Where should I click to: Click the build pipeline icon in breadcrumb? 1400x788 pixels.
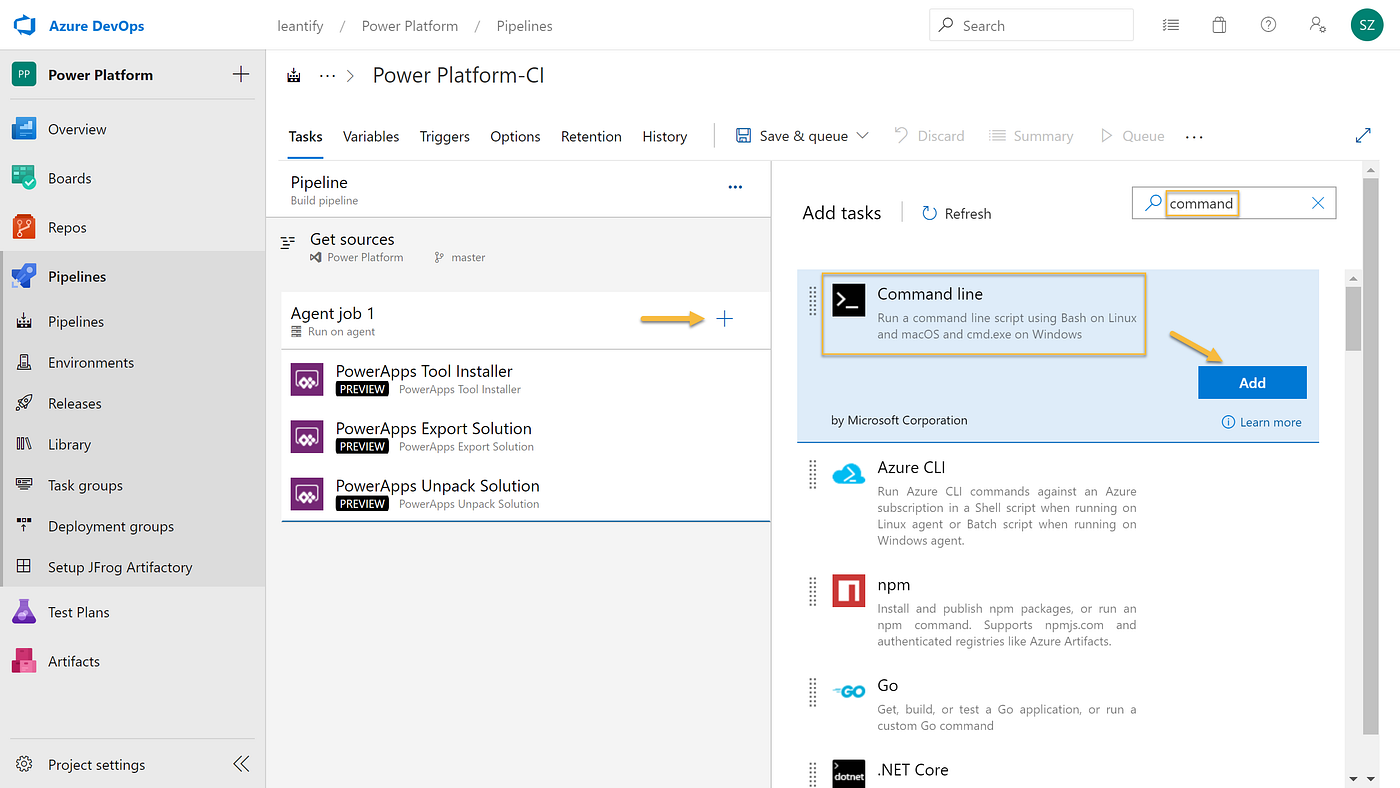coord(294,76)
